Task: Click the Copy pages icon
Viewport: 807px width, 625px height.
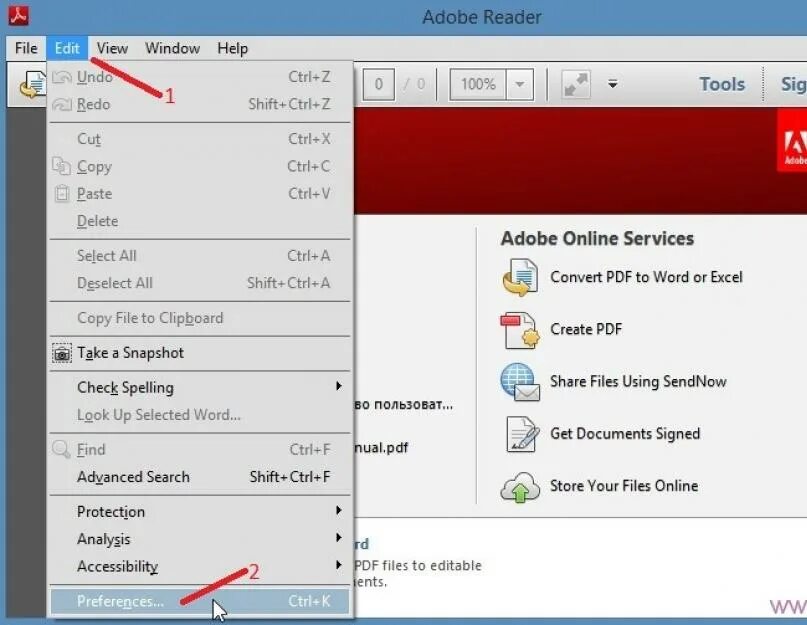Action: [61, 166]
